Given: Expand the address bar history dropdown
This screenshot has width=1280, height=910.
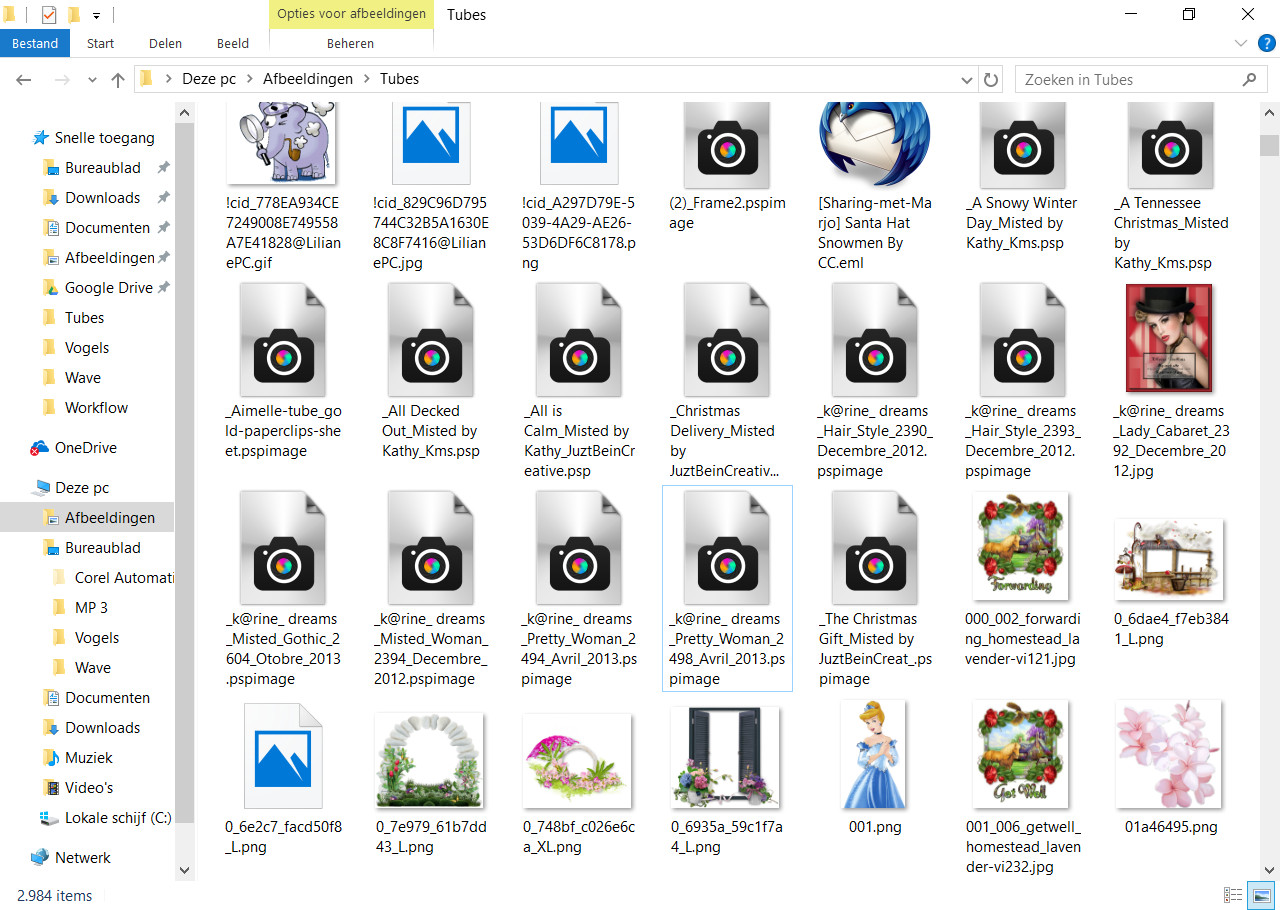Looking at the screenshot, I should pyautogui.click(x=967, y=80).
